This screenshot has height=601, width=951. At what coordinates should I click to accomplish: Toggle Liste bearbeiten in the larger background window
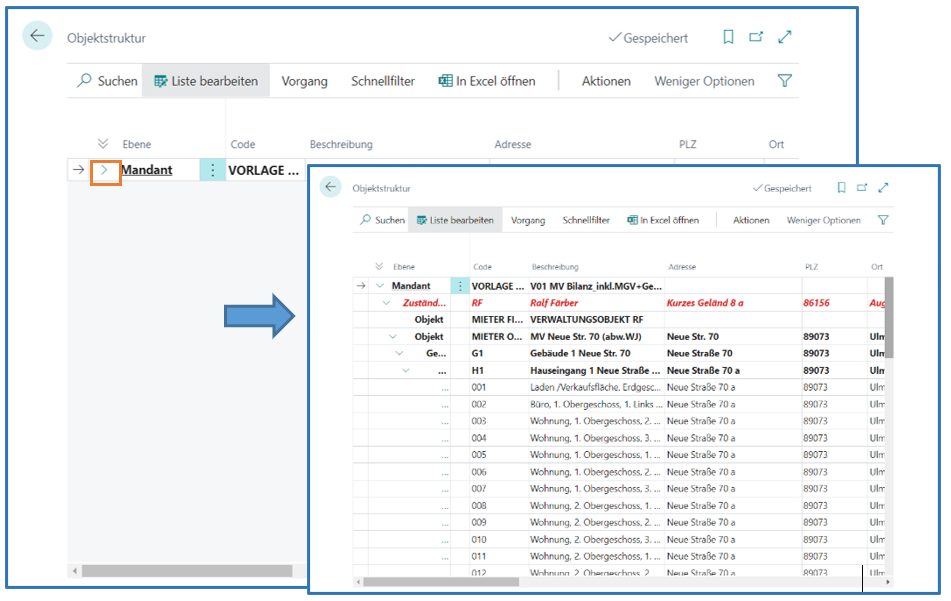(x=206, y=81)
